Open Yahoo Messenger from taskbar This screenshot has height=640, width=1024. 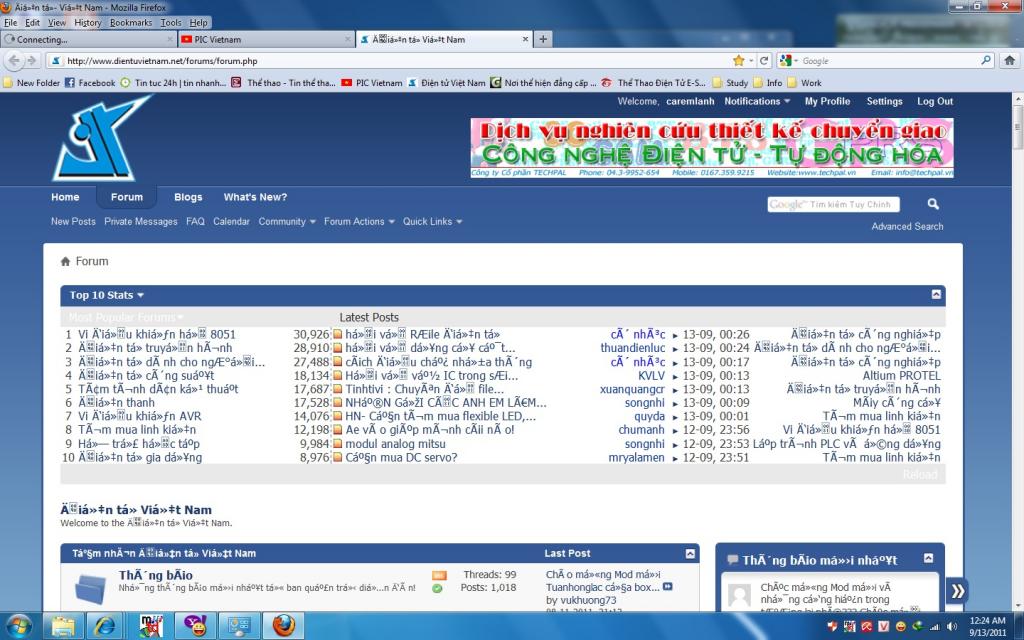coord(195,626)
